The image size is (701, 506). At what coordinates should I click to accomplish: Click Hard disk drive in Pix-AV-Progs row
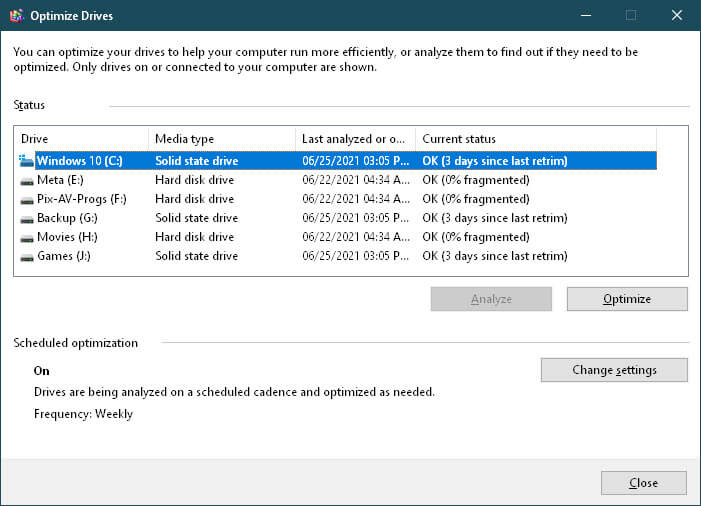click(x=194, y=199)
